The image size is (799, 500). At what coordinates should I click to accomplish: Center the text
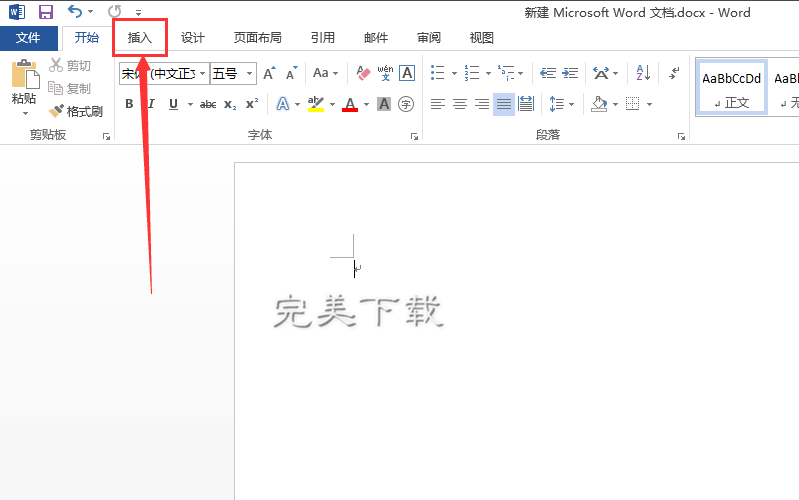pos(460,104)
